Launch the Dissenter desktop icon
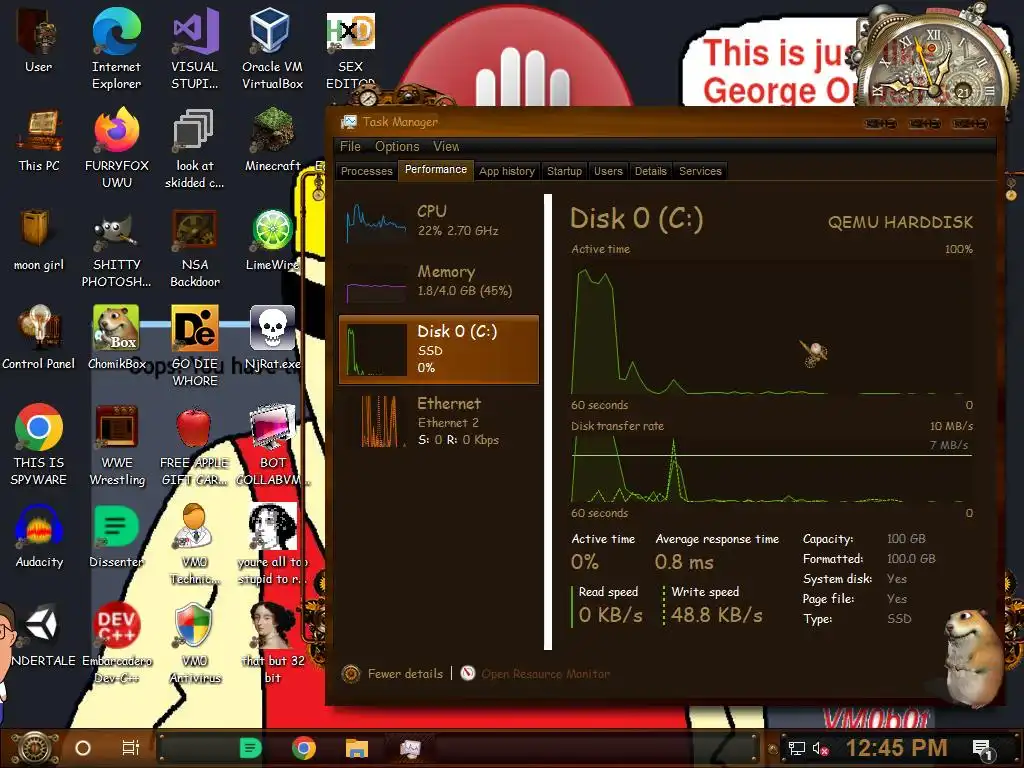1024x768 pixels. point(117,536)
